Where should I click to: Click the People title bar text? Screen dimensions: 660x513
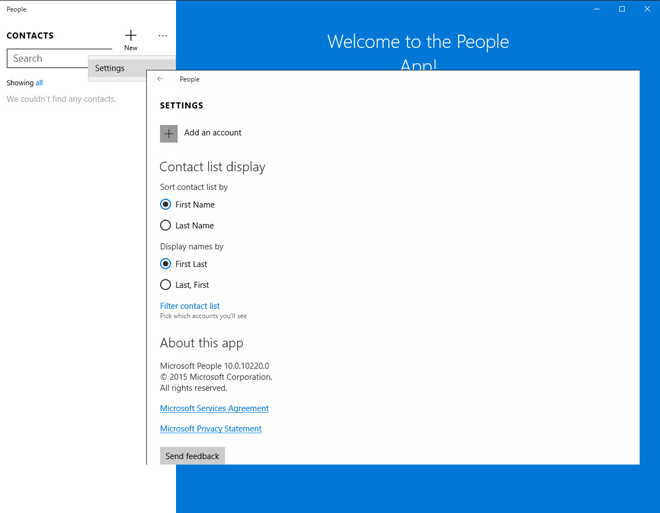click(16, 9)
